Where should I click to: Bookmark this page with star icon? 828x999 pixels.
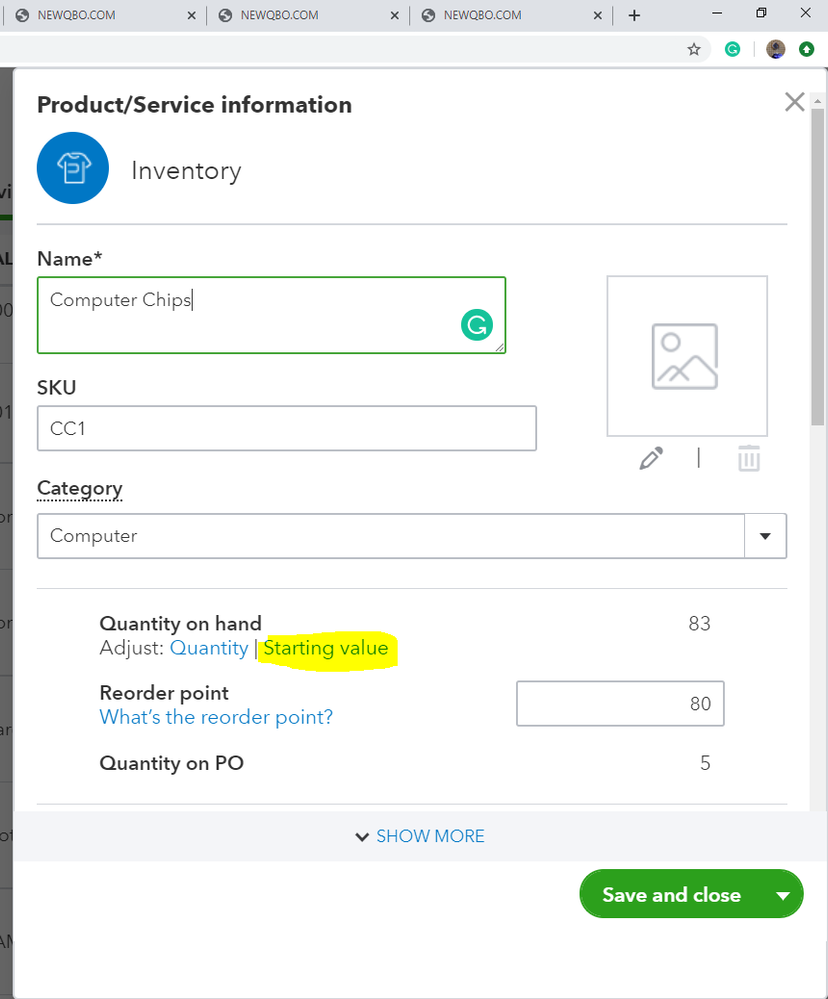pos(694,49)
